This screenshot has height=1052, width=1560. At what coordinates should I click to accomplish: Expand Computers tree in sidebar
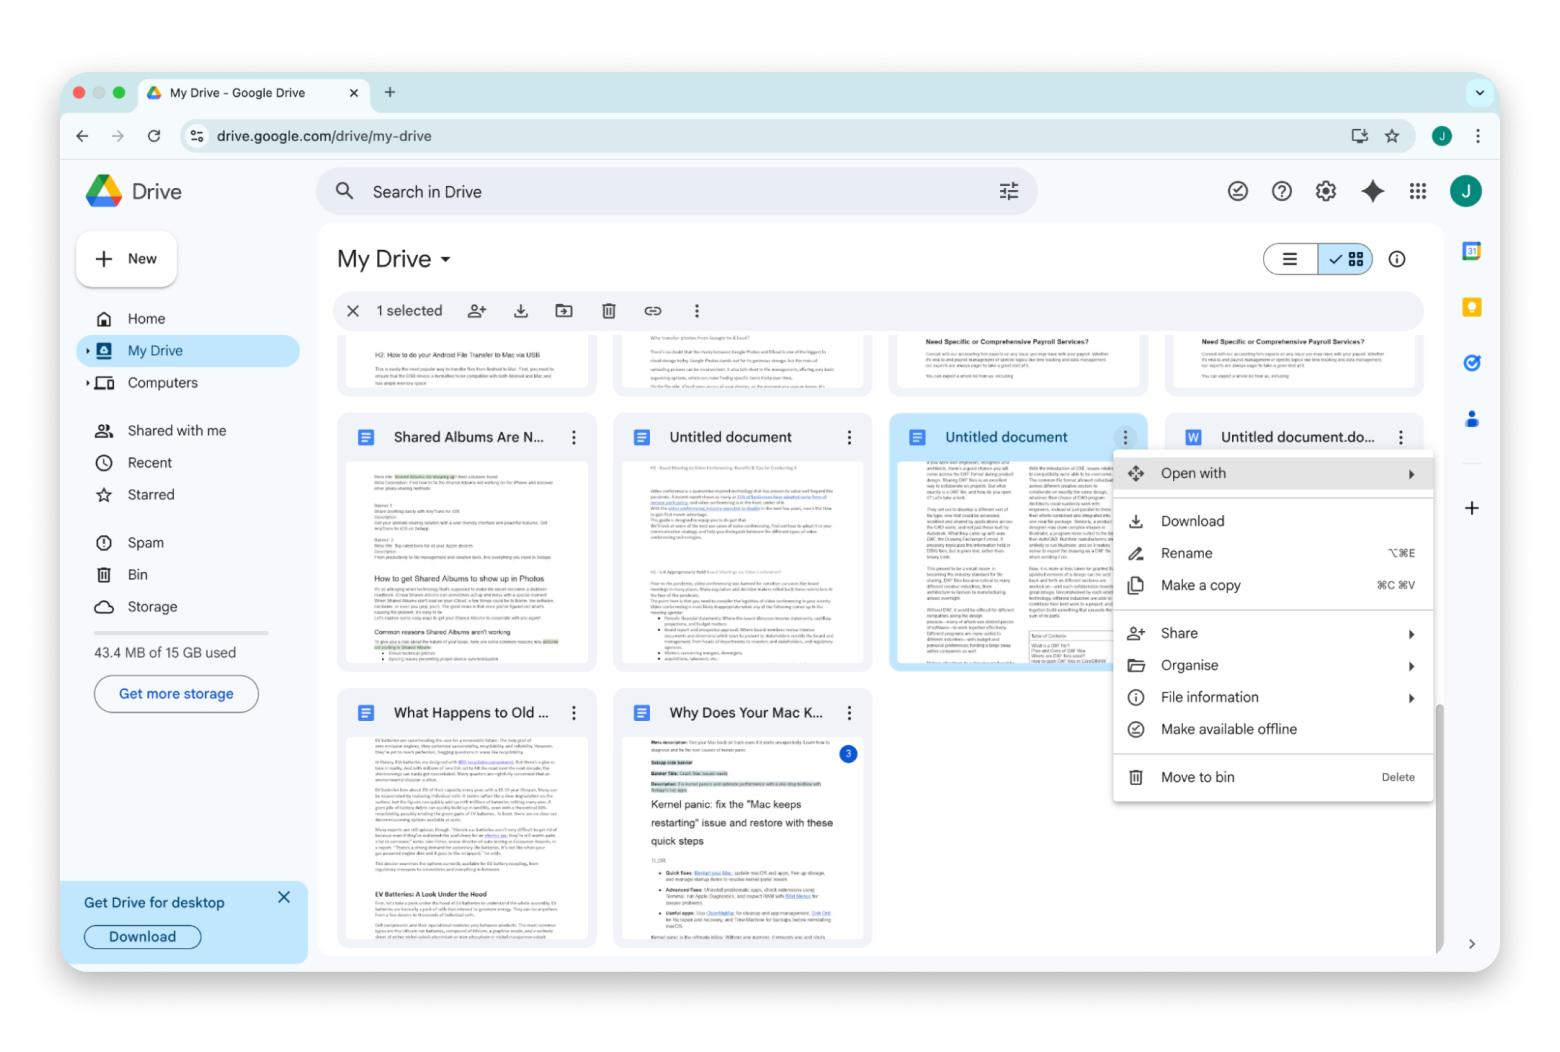pos(88,383)
